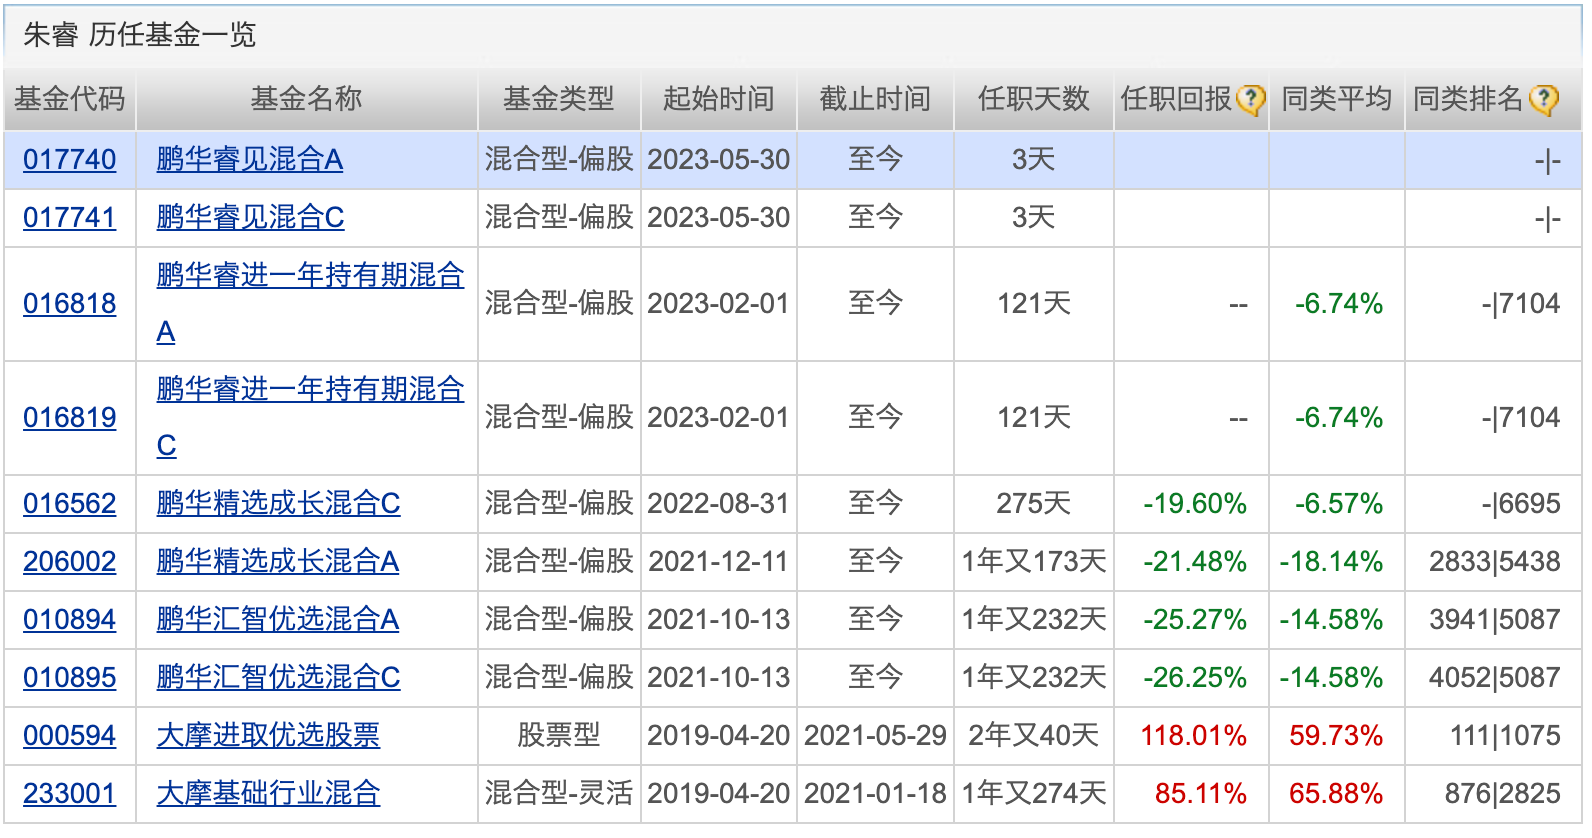Click the 基金类型 column header
1592x838 pixels.
(559, 99)
